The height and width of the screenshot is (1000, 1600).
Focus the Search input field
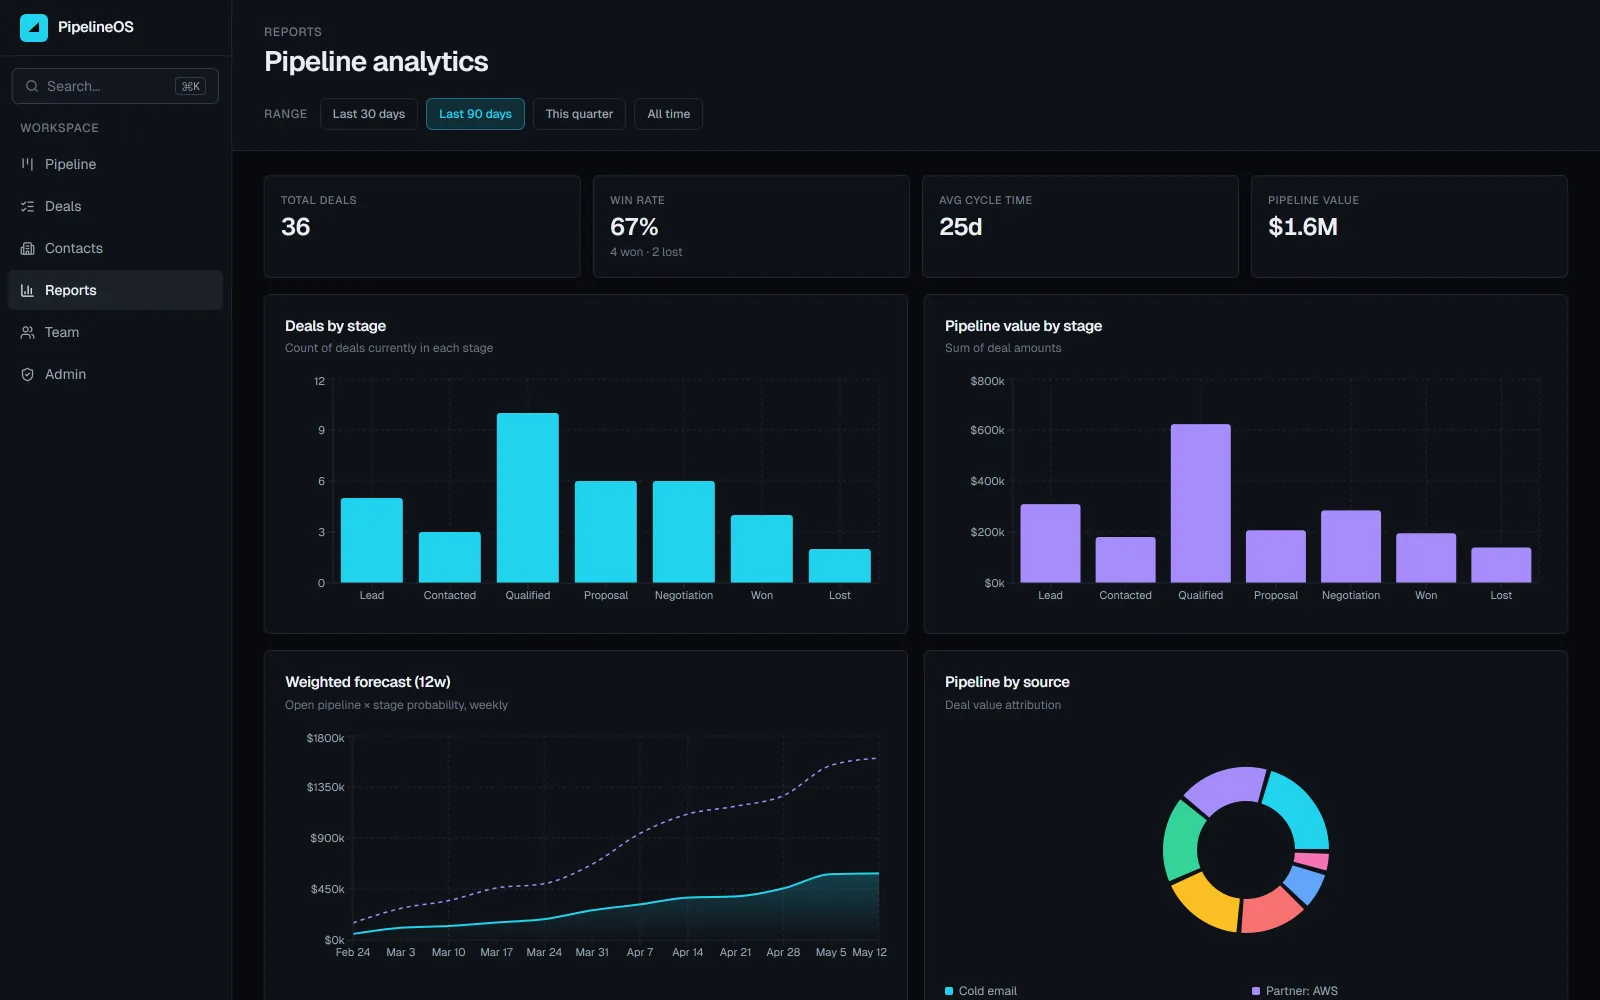[115, 86]
